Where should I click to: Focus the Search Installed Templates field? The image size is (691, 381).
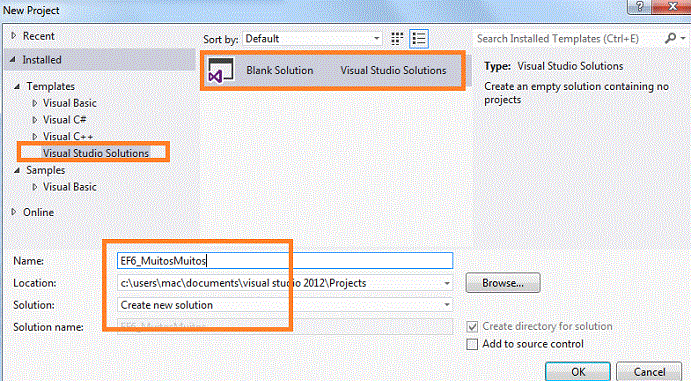pyautogui.click(x=568, y=39)
